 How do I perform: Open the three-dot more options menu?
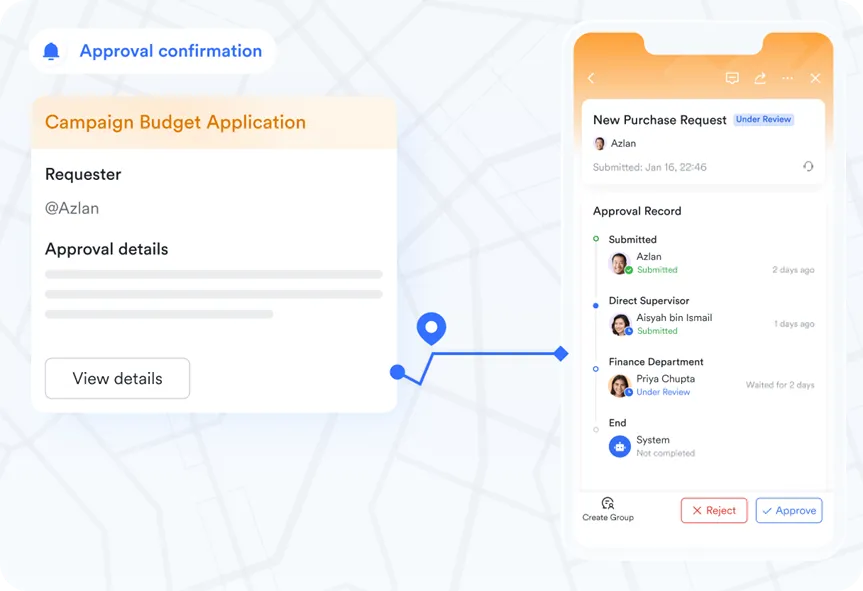coord(788,78)
